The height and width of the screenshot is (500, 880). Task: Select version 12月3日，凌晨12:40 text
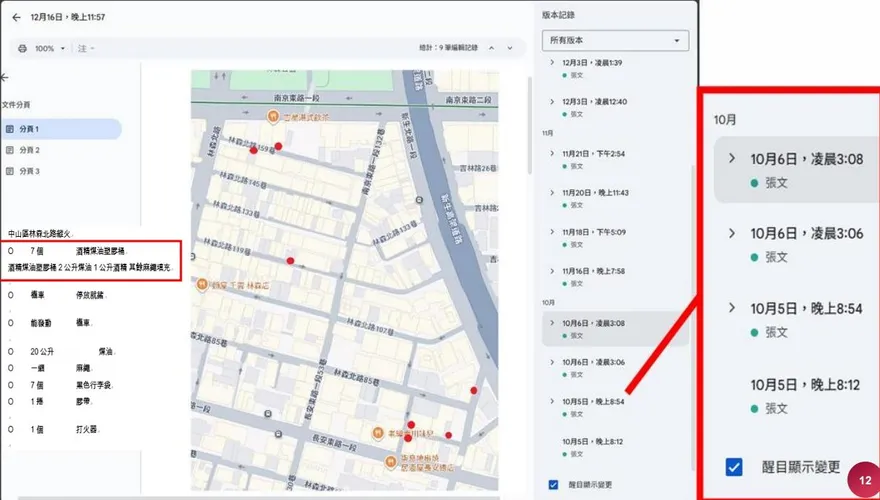click(x=594, y=102)
